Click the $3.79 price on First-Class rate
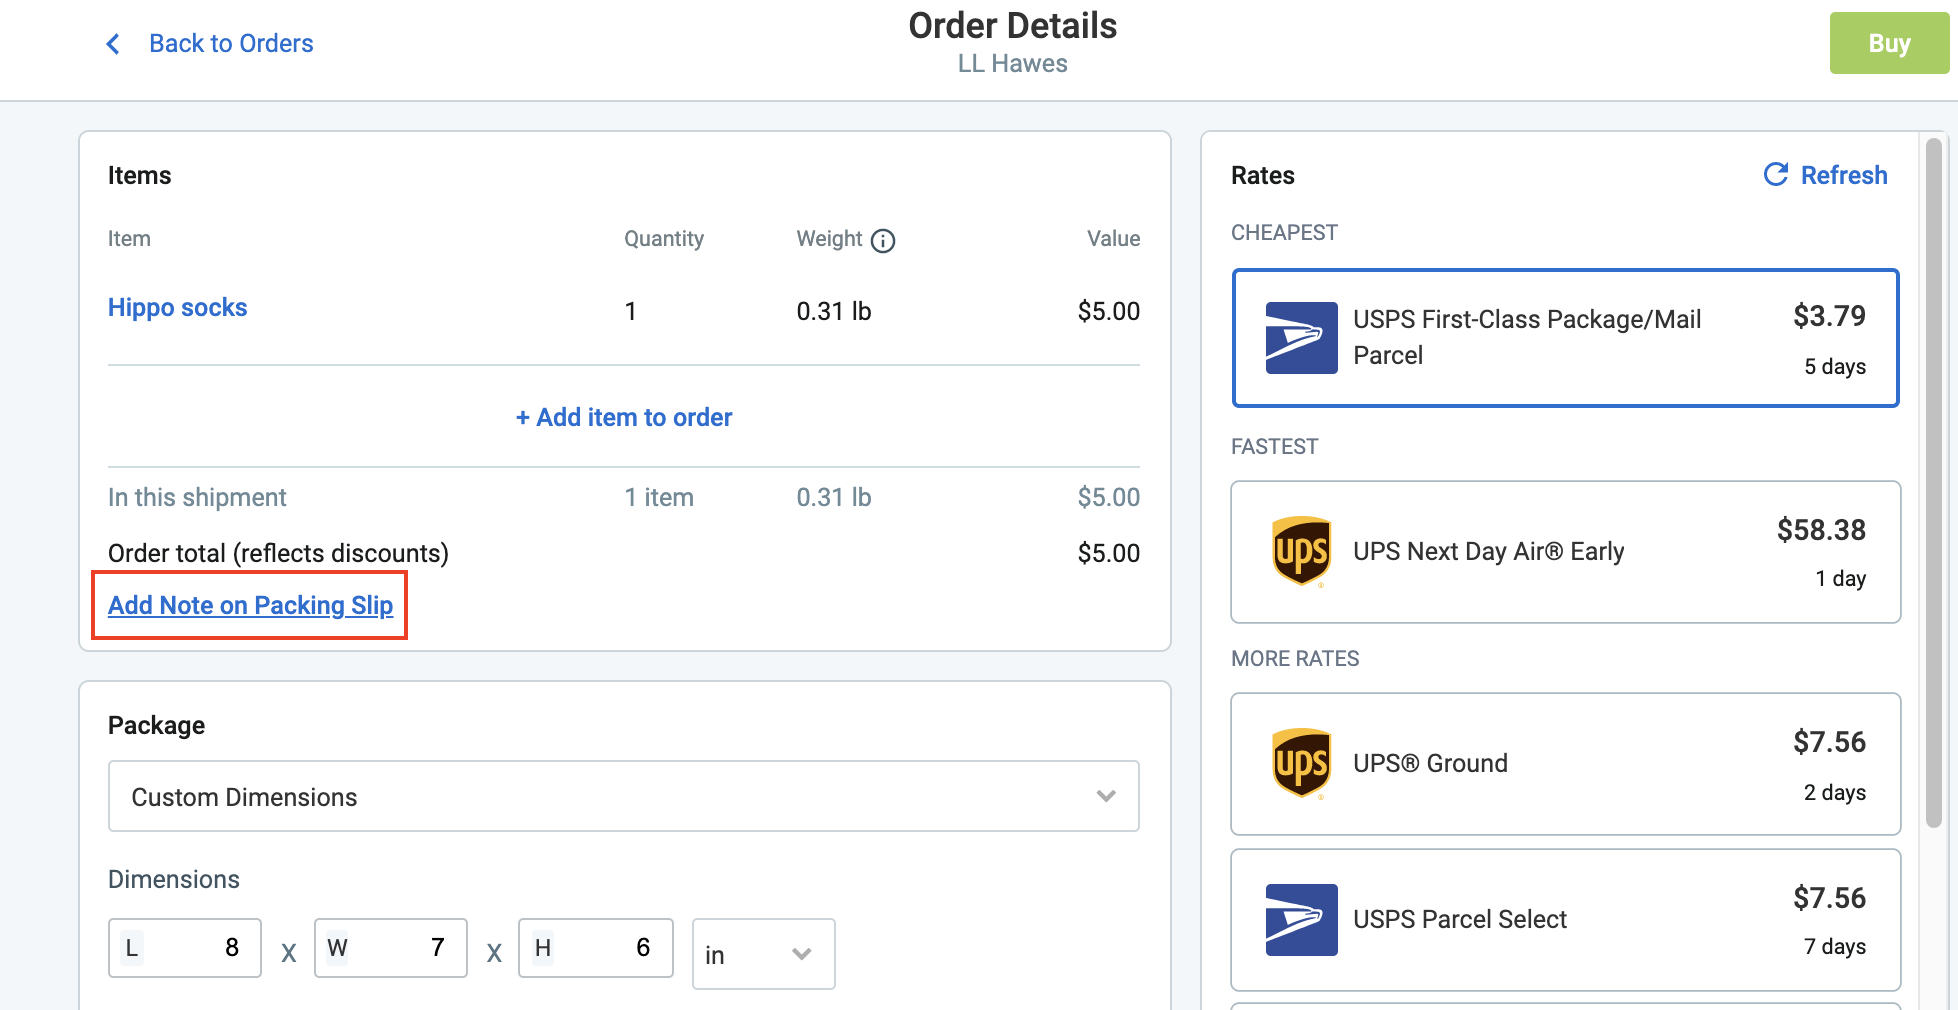 click(x=1829, y=316)
